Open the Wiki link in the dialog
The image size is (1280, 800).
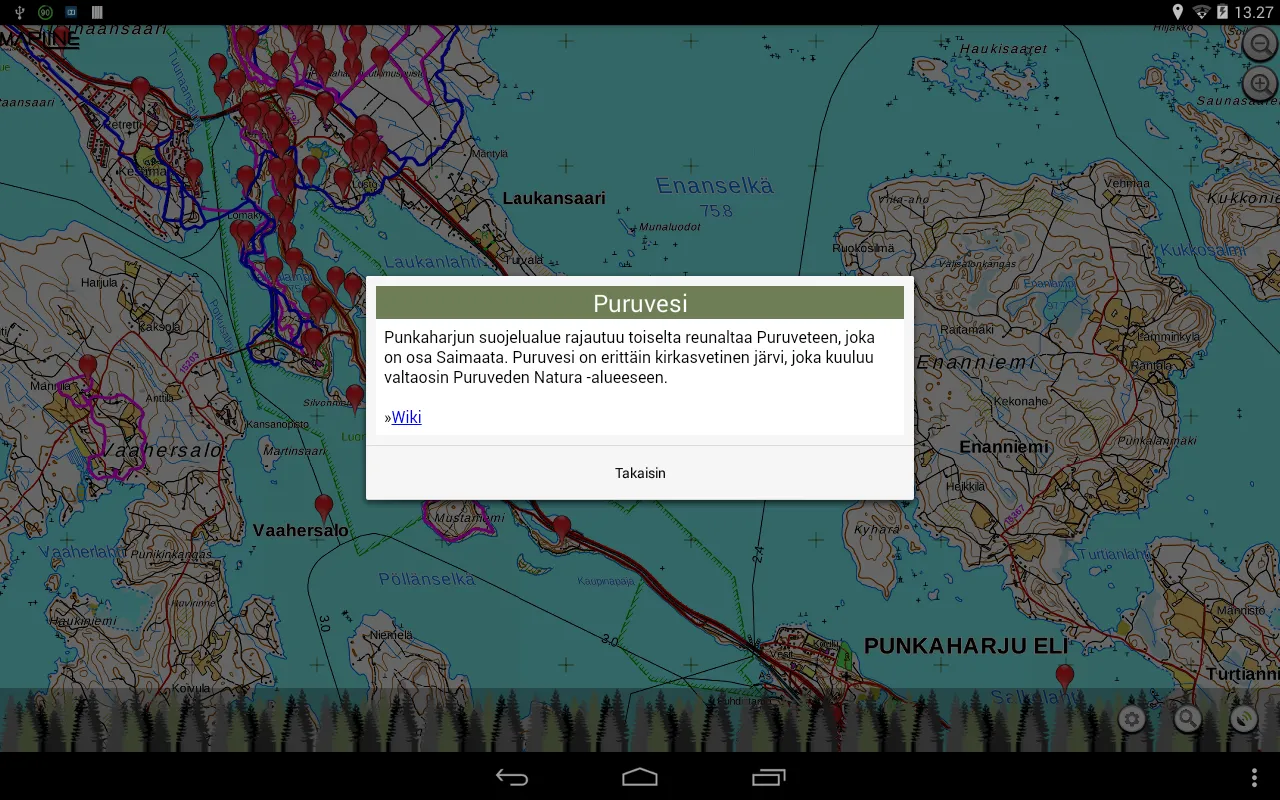point(406,417)
